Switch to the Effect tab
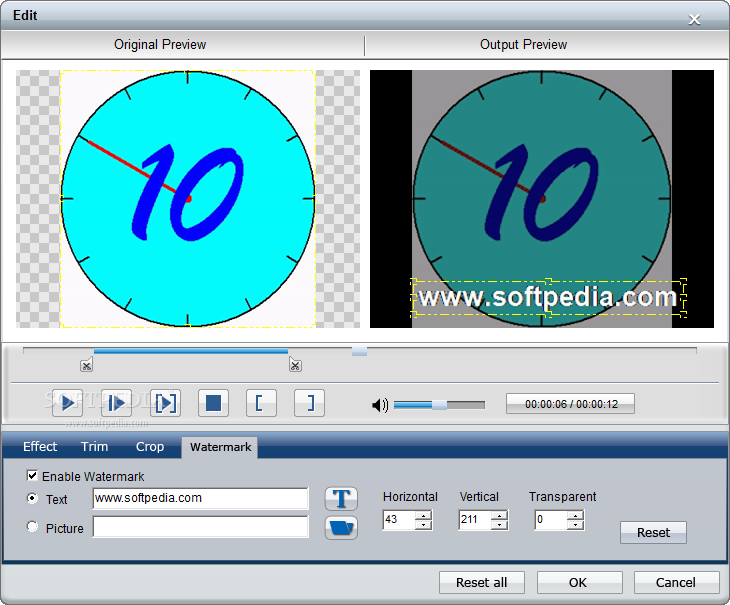730x605 pixels. [x=40, y=447]
